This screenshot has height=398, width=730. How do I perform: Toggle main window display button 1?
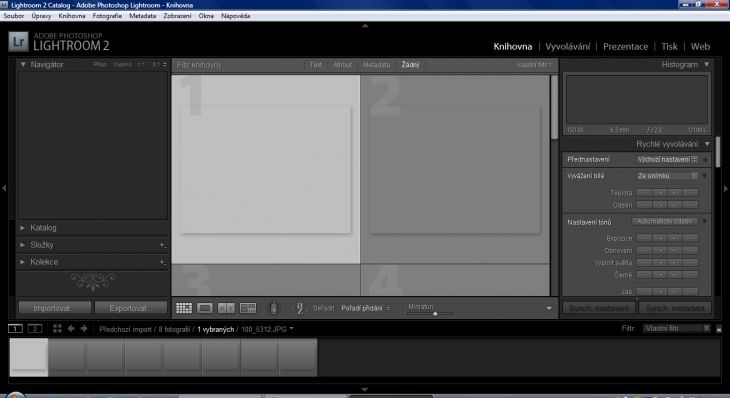coord(15,329)
